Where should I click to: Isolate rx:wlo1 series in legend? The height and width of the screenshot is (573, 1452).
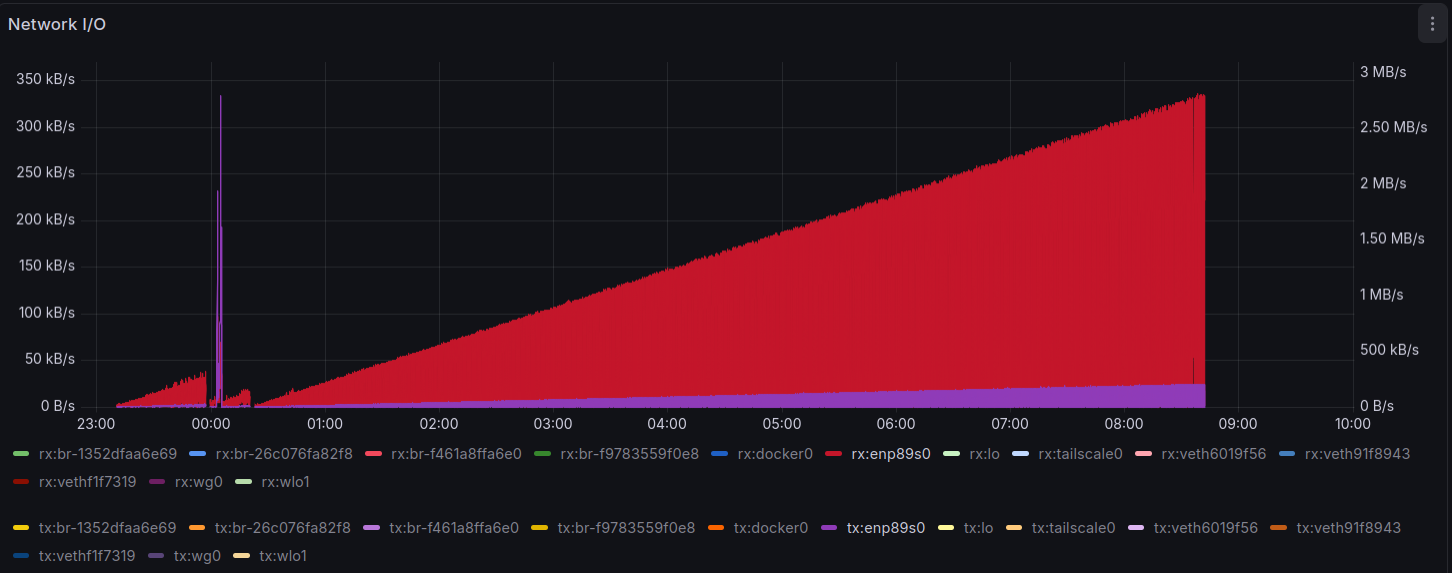(285, 482)
